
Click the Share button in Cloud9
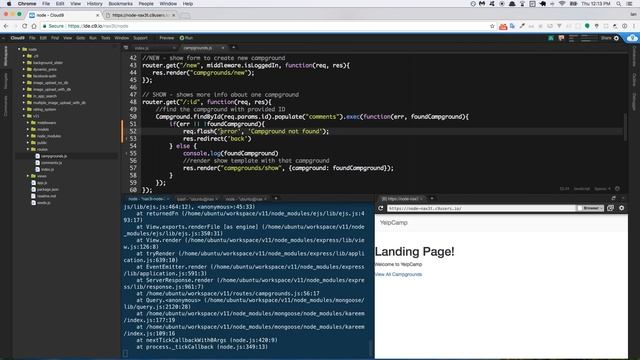pos(606,38)
